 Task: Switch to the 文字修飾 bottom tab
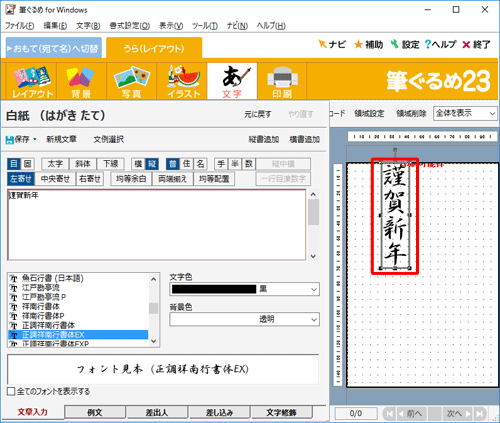[x=281, y=412]
